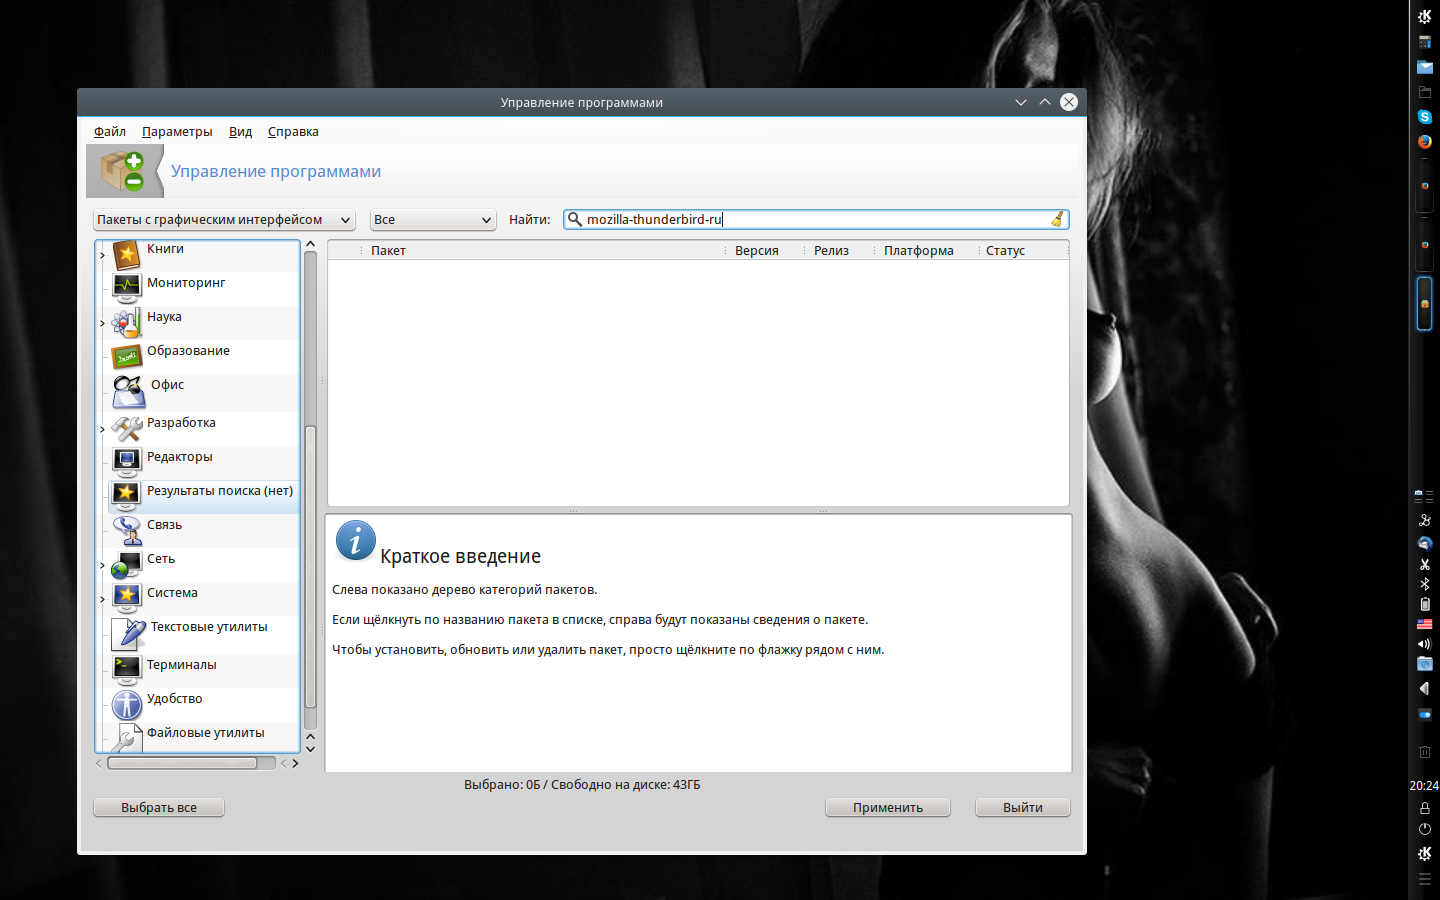The image size is (1440, 900).
Task: Open Firefox from the side panel
Action: coord(1424,142)
